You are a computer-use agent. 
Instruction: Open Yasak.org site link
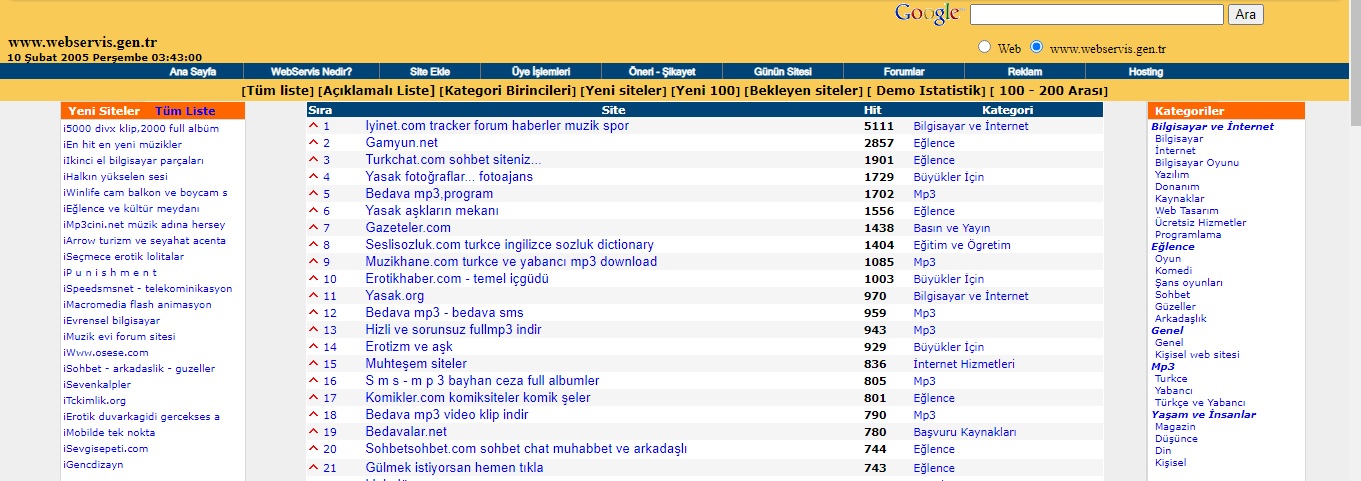pyautogui.click(x=394, y=296)
